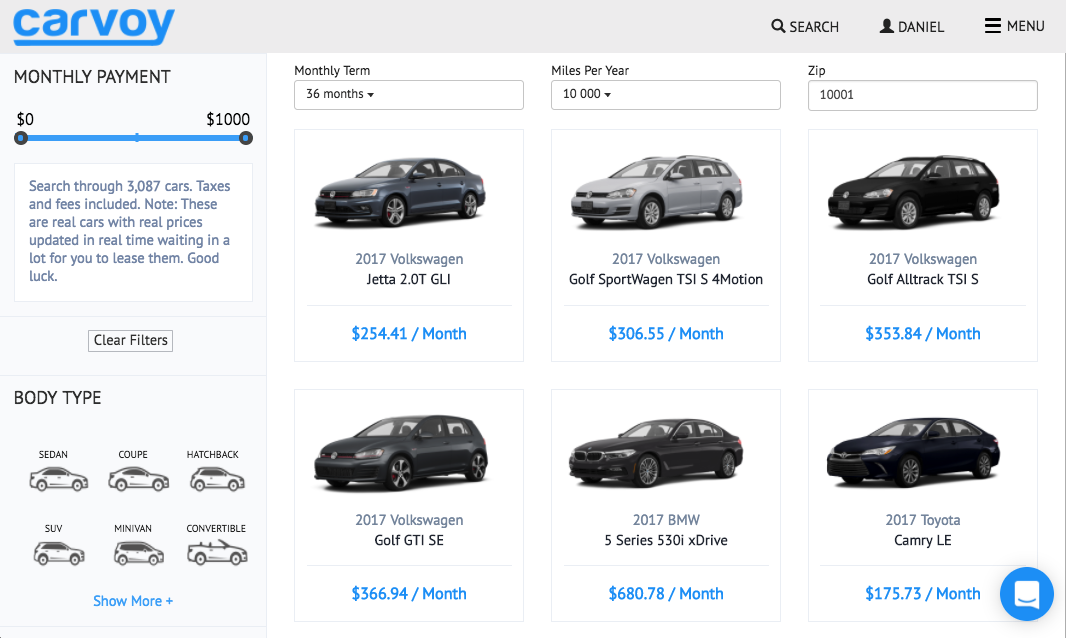Click the Clear Filters button
The image size is (1066, 638).
click(130, 340)
